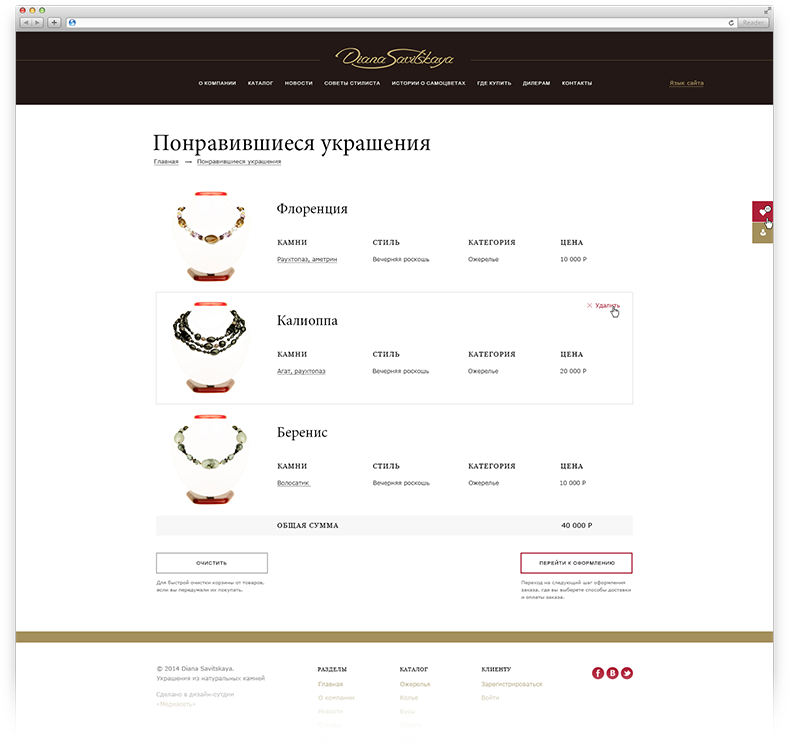Screen dimensions: 790x745
Task: Click the Diana Savitskaya logo
Action: (394, 58)
